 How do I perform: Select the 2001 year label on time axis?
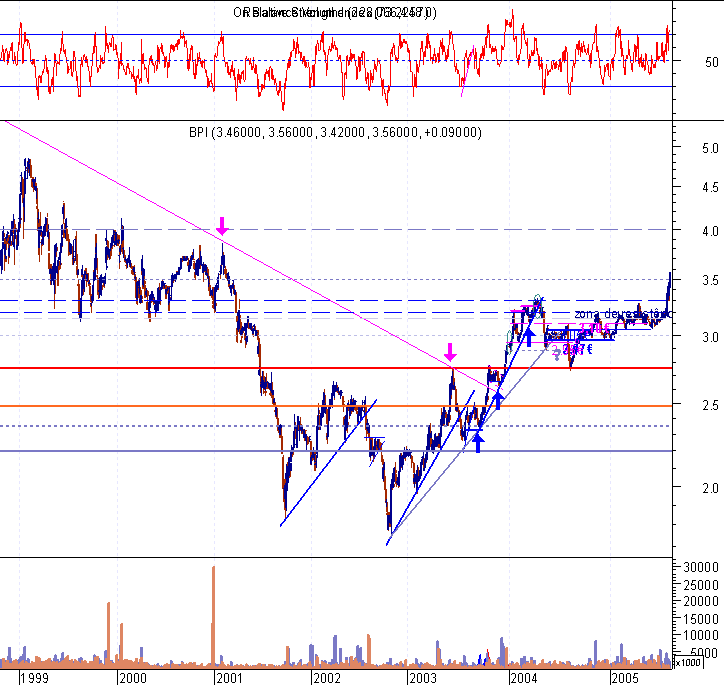229,678
